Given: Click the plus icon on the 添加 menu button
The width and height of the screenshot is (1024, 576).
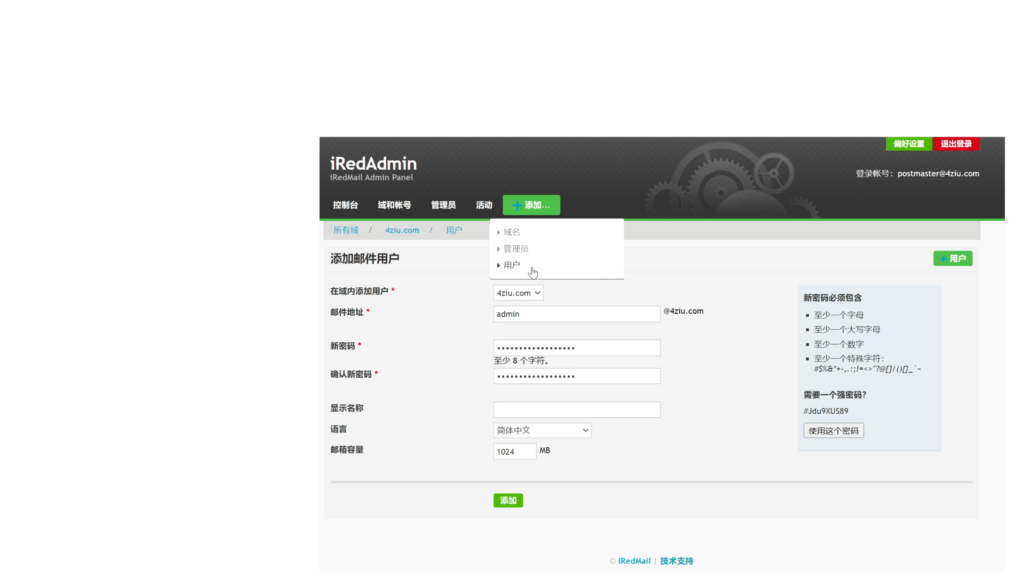Looking at the screenshot, I should coord(517,205).
